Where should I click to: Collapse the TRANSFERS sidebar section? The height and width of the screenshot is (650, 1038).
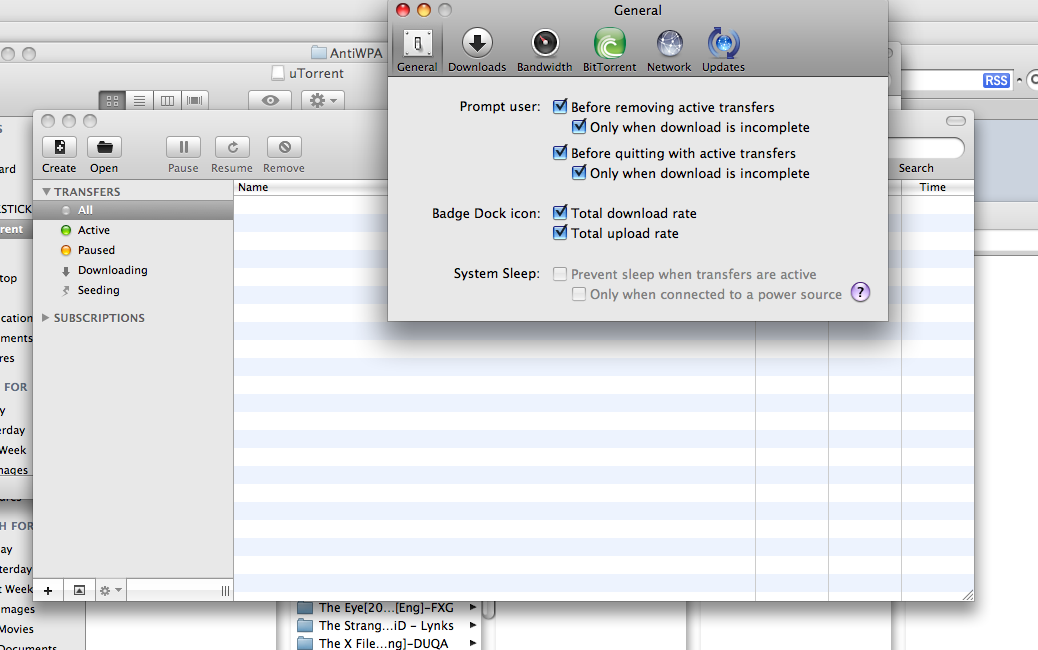(46, 191)
